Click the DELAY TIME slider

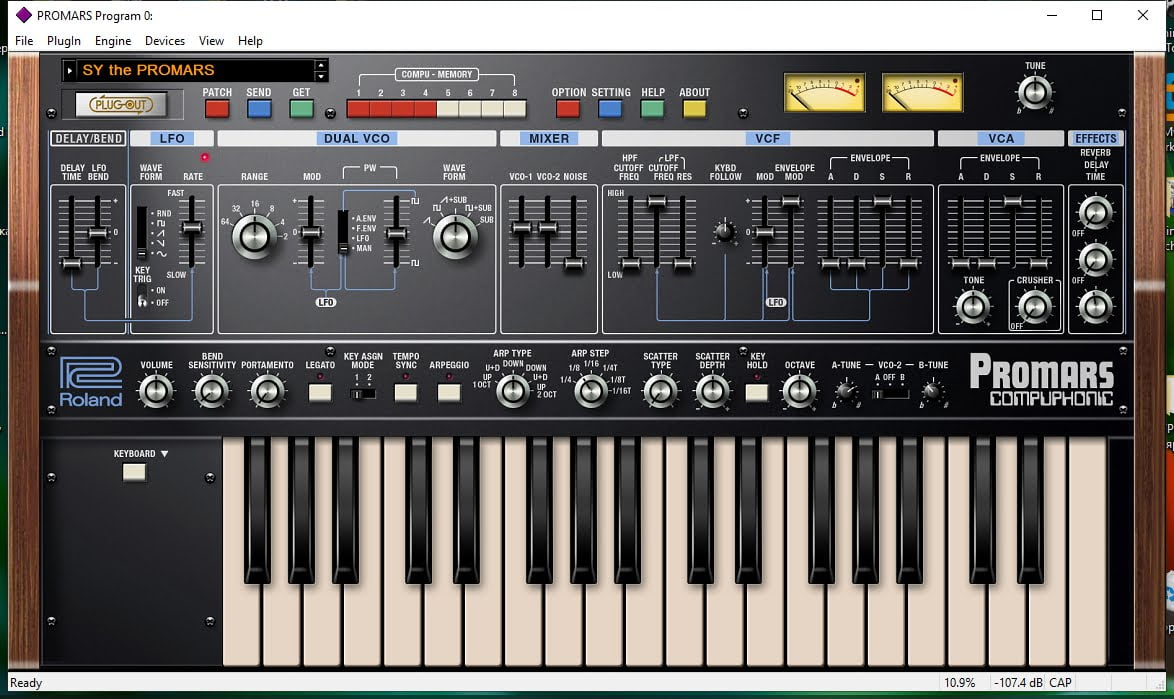click(71, 263)
